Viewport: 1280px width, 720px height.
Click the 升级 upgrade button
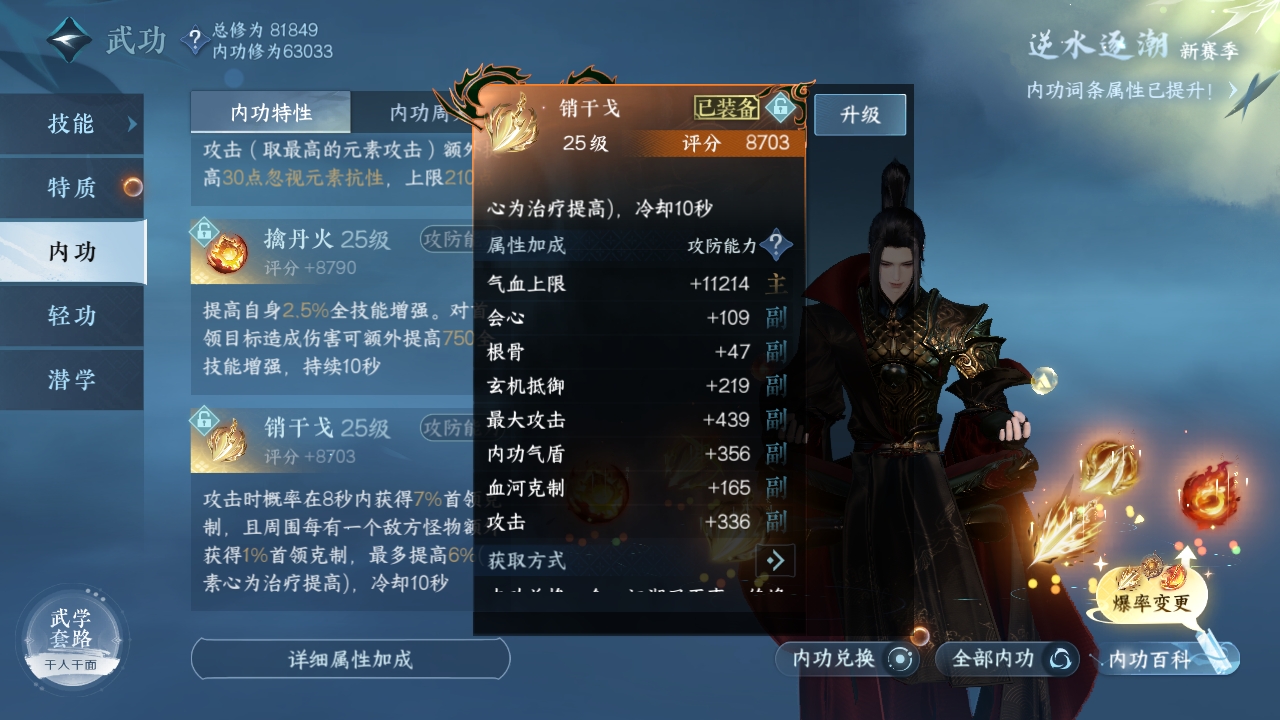pyautogui.click(x=860, y=115)
